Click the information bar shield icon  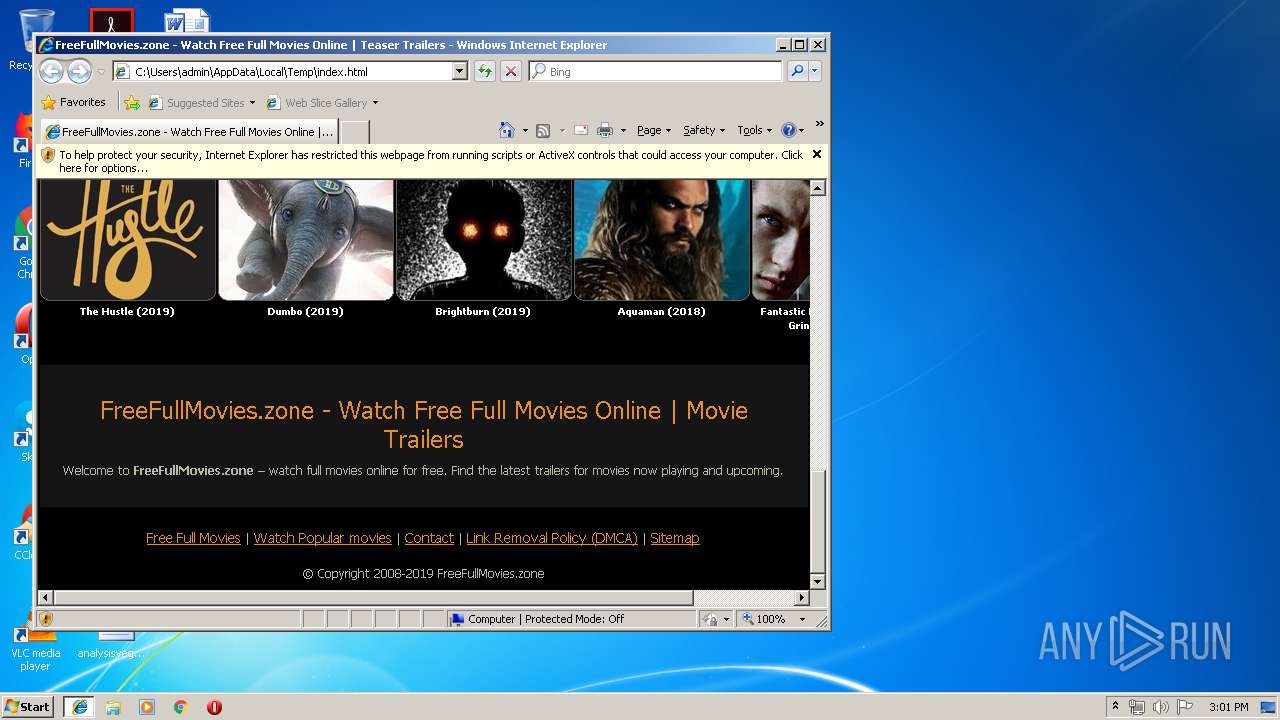pyautogui.click(x=48, y=155)
